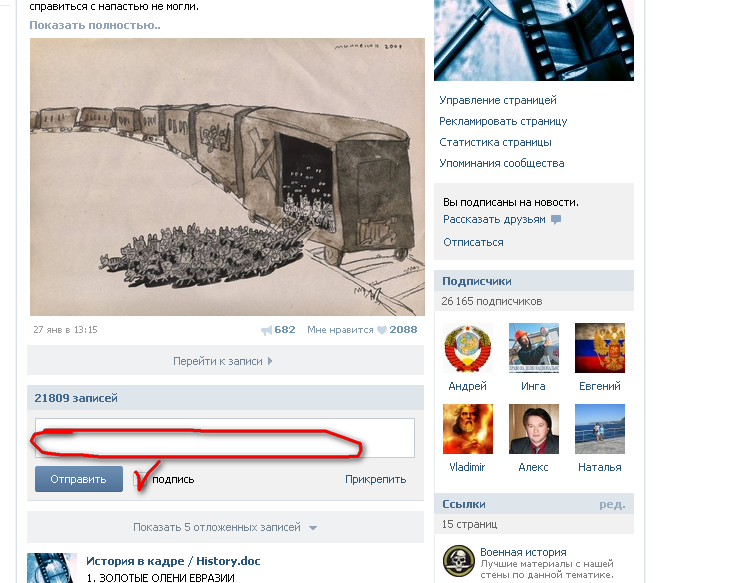Open Статистика страницы
The height and width of the screenshot is (583, 745).
coord(495,142)
